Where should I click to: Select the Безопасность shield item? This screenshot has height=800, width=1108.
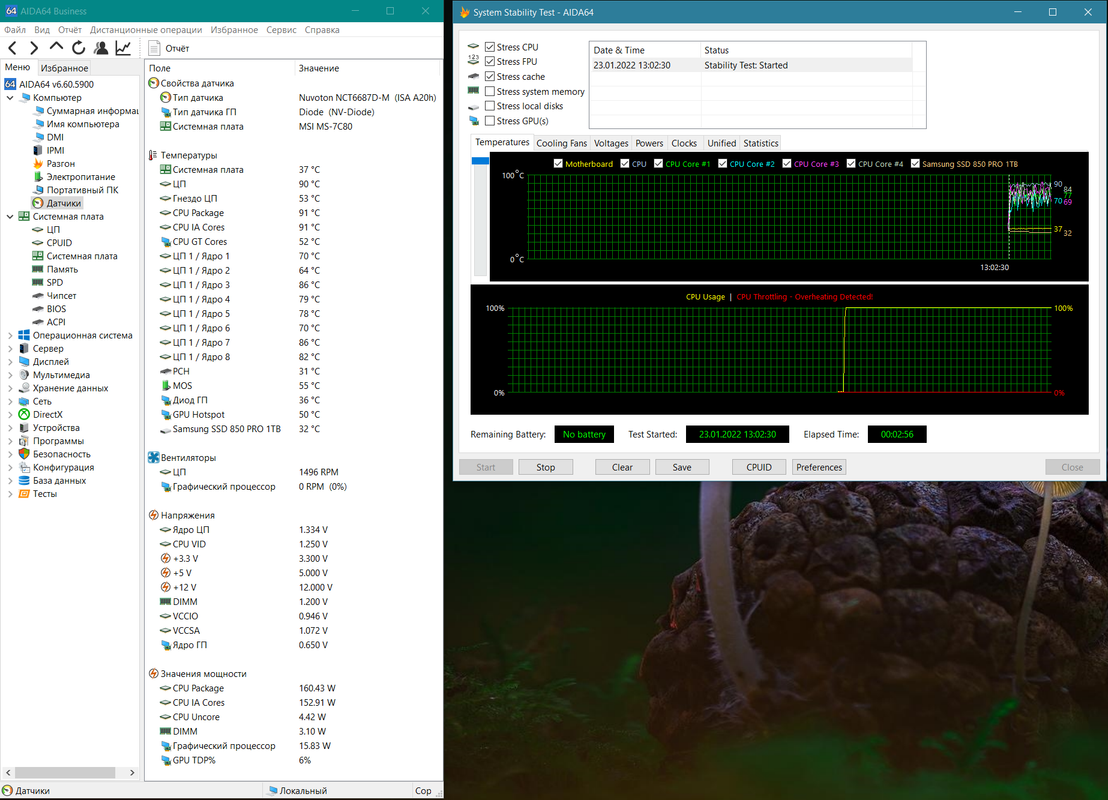click(54, 454)
